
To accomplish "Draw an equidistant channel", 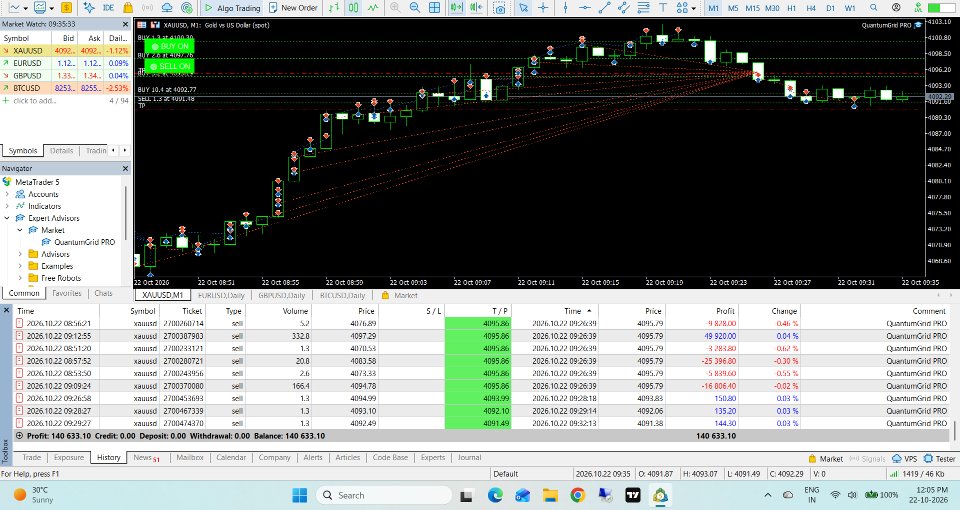I will coord(624,7).
